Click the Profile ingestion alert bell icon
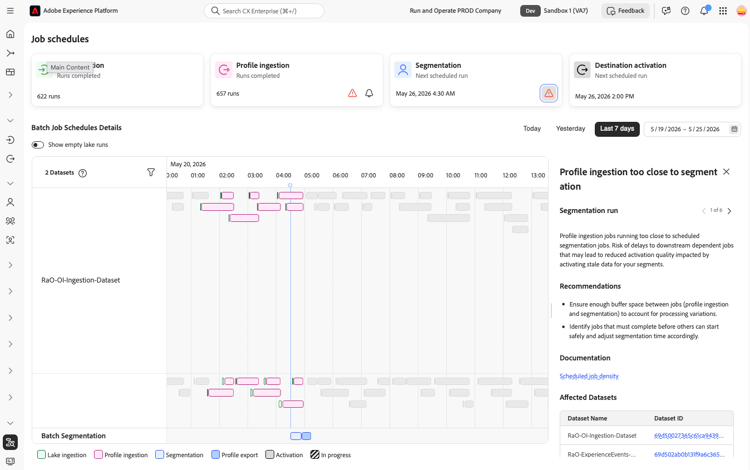Viewport: 750px width, 470px height. pos(369,93)
